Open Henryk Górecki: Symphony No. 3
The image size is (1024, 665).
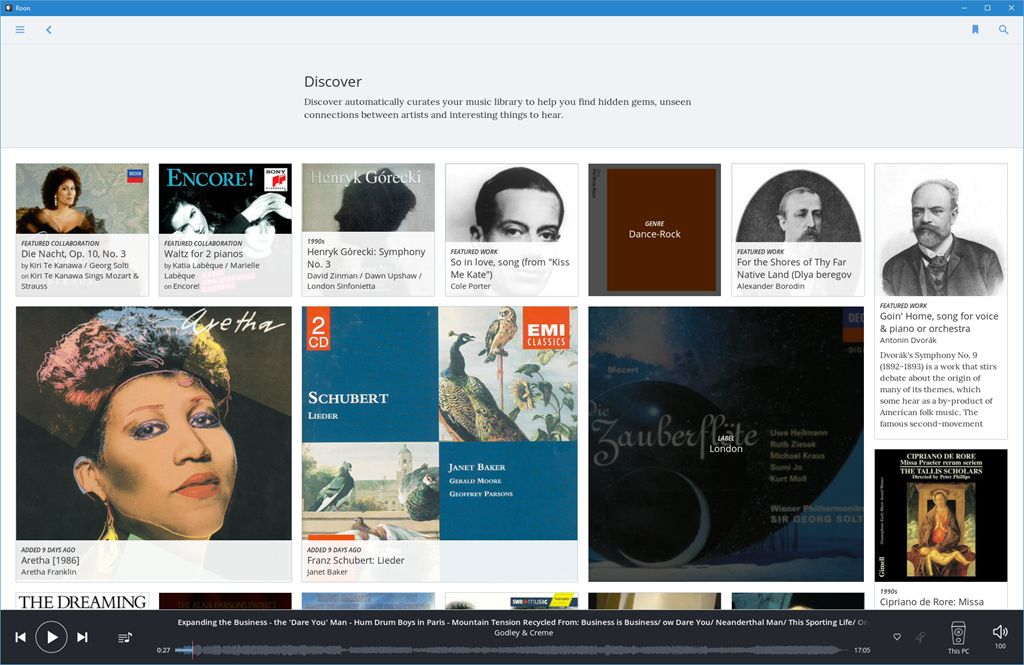[368, 230]
